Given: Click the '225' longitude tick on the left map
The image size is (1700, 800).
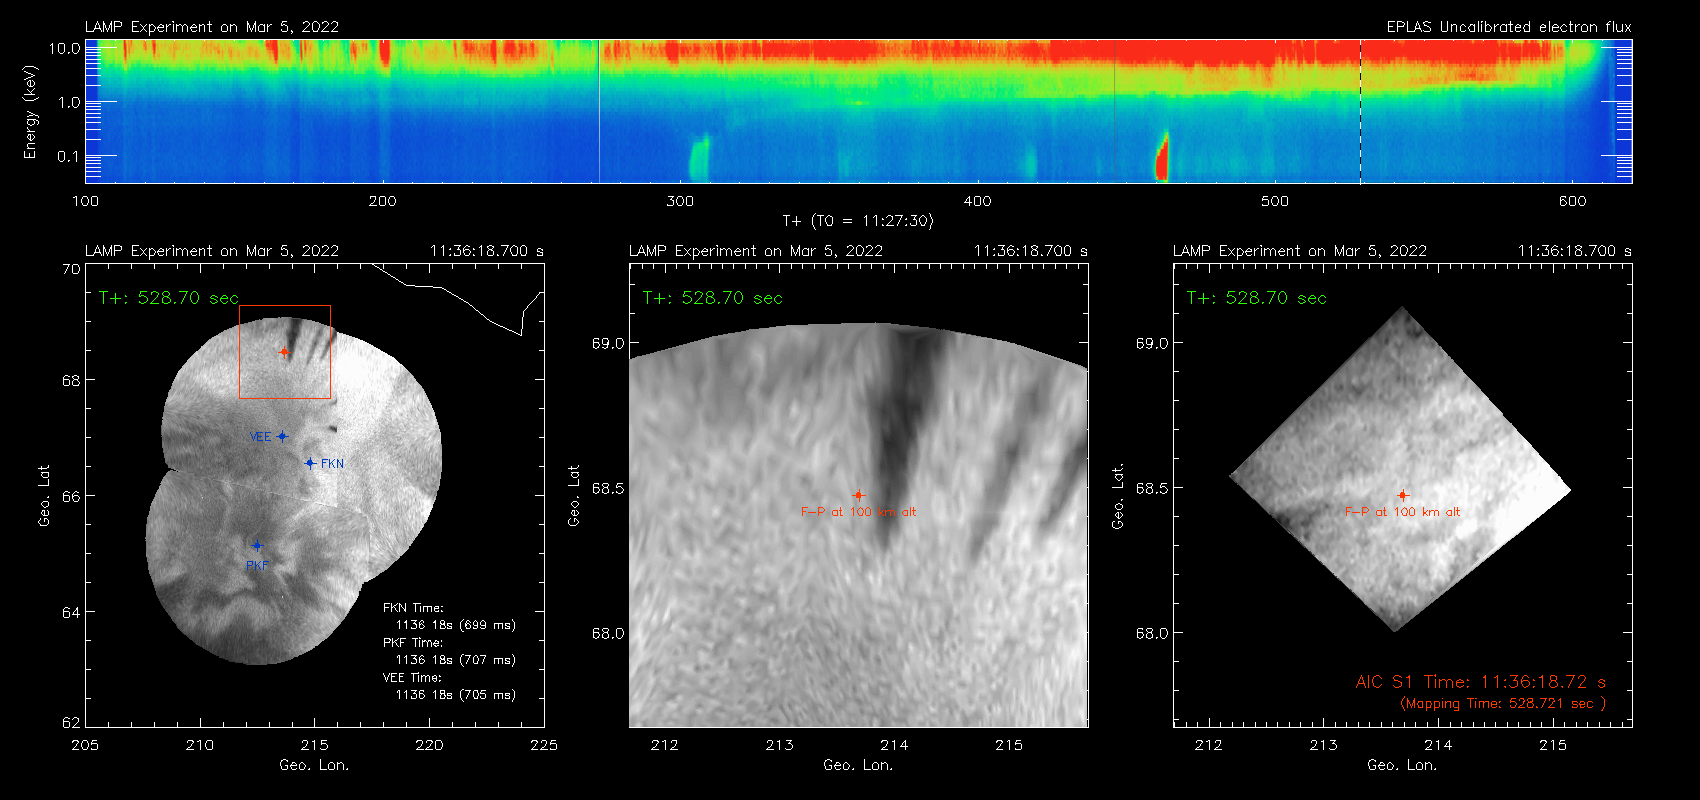Looking at the screenshot, I should (x=544, y=745).
